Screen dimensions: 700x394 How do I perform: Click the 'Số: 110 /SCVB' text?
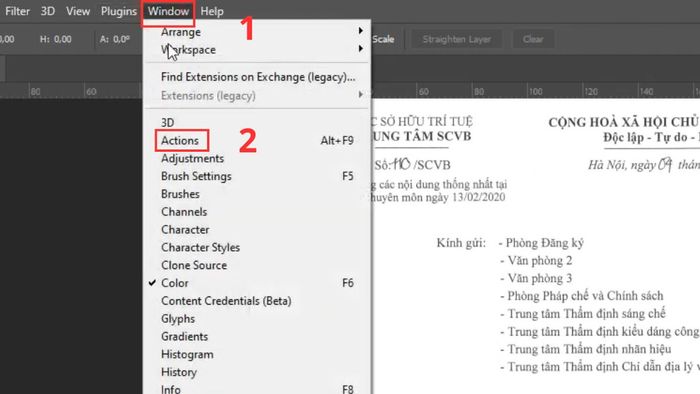click(412, 165)
